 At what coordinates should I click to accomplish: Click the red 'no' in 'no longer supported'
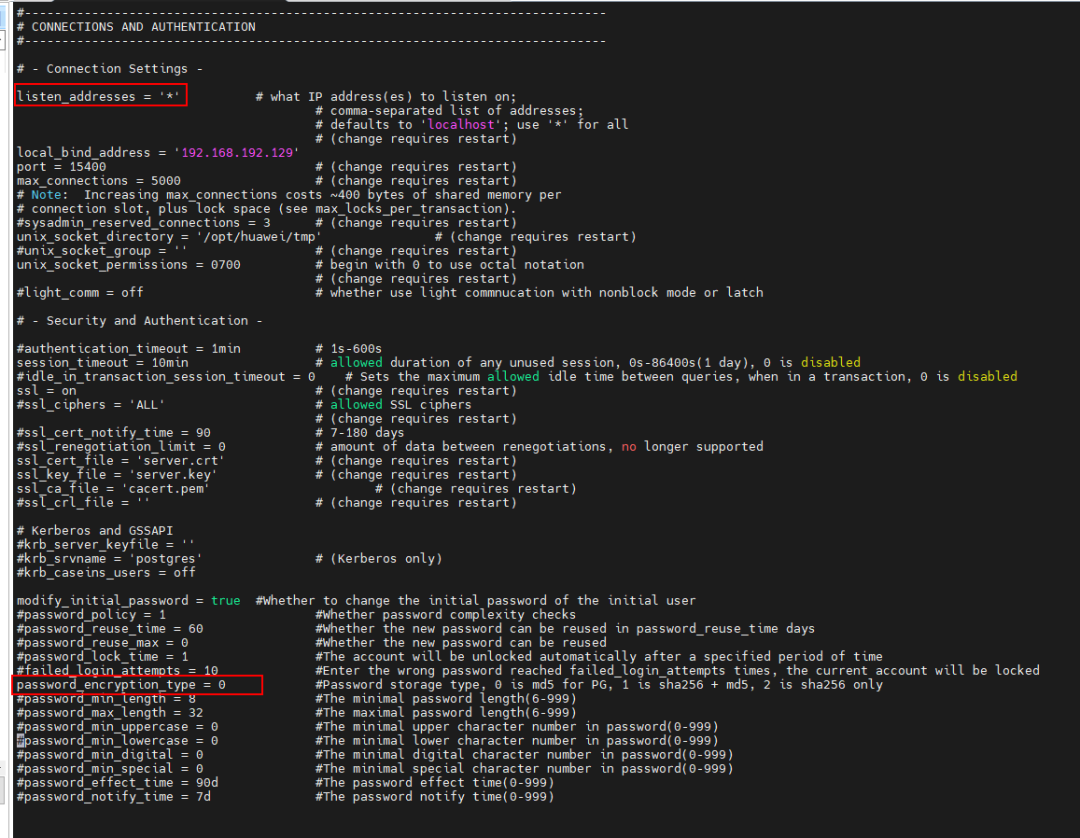(629, 447)
